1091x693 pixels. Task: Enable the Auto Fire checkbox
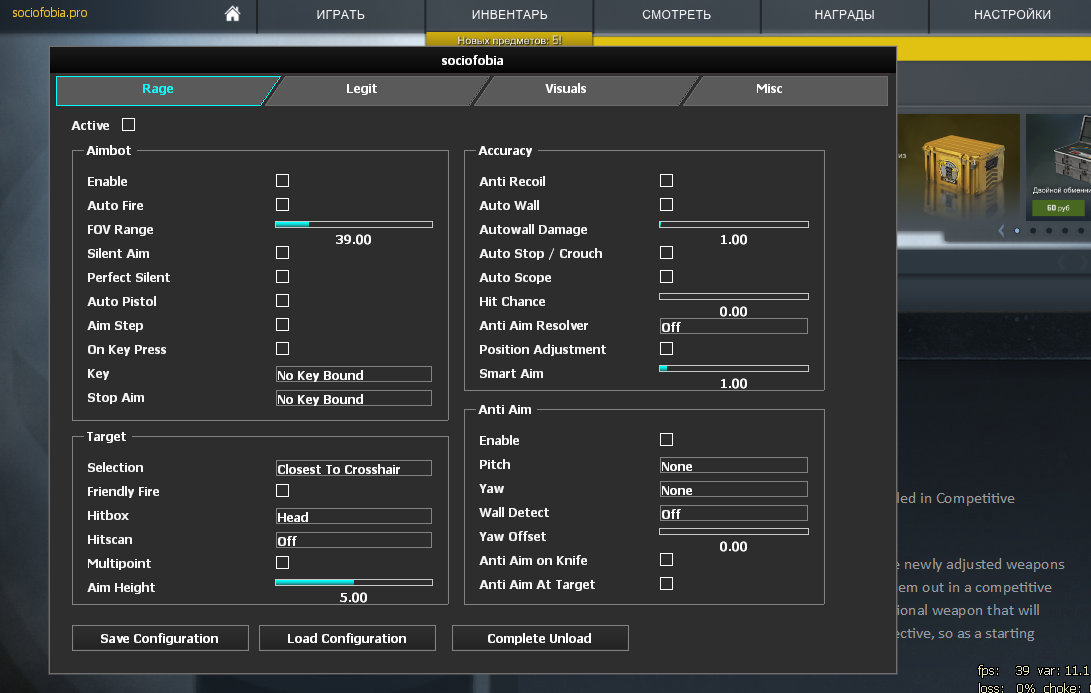(282, 205)
